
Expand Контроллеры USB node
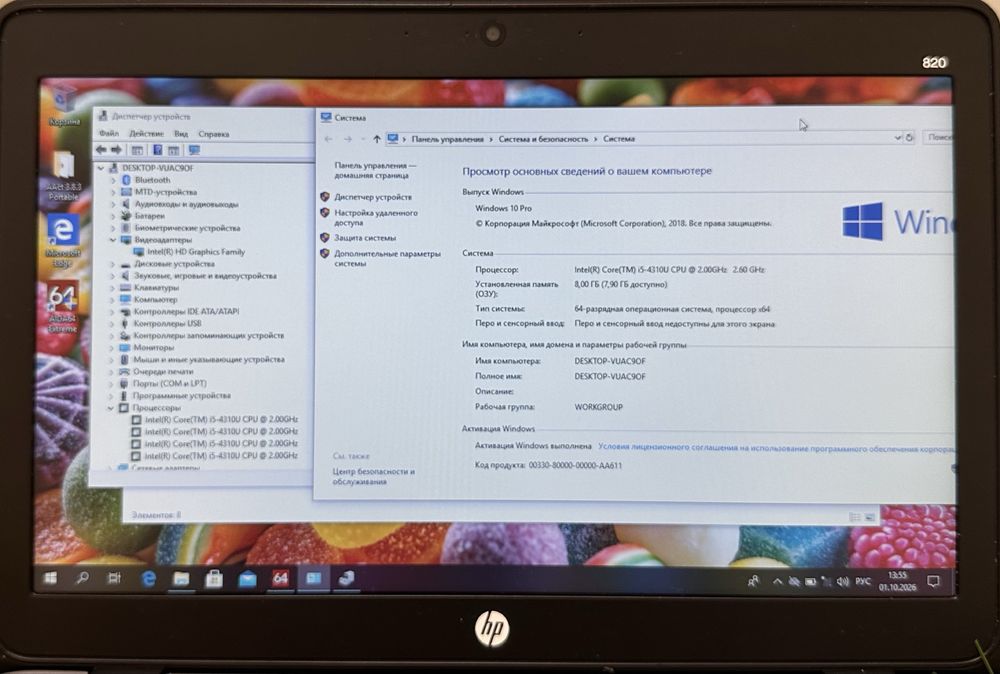pyautogui.click(x=112, y=323)
